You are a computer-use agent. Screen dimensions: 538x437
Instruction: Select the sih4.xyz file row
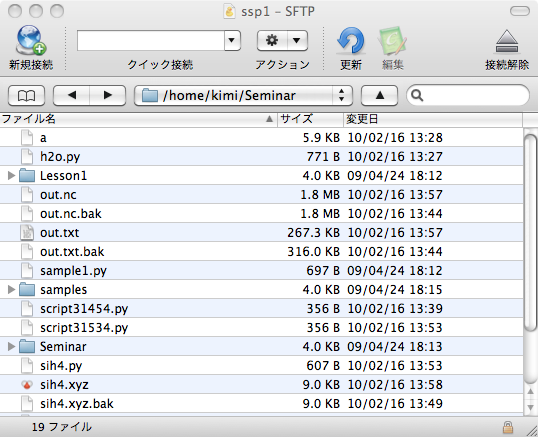261,385
